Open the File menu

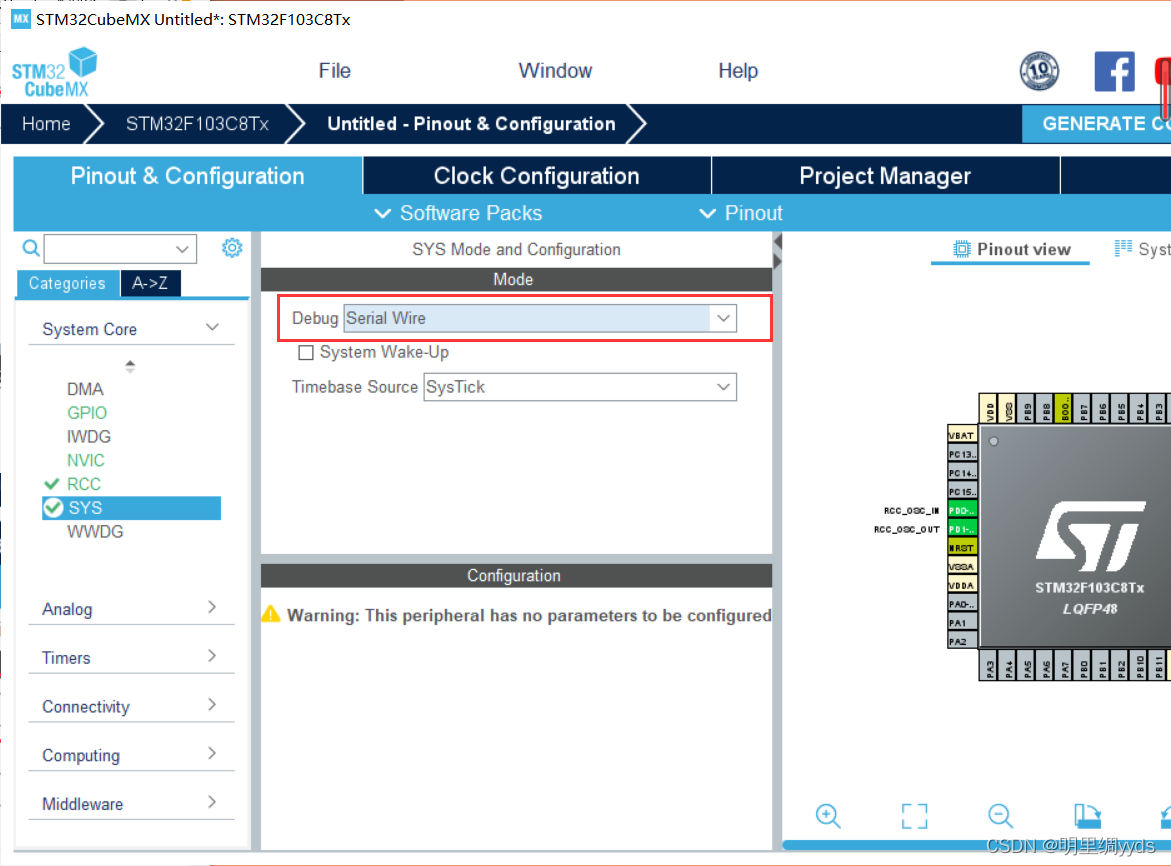pyautogui.click(x=335, y=70)
